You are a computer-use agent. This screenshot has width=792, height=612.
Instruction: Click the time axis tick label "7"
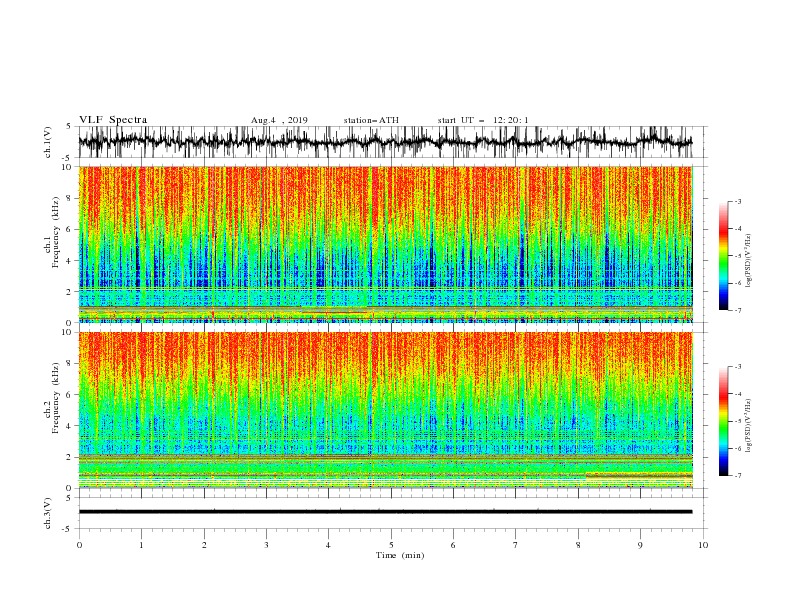click(516, 545)
